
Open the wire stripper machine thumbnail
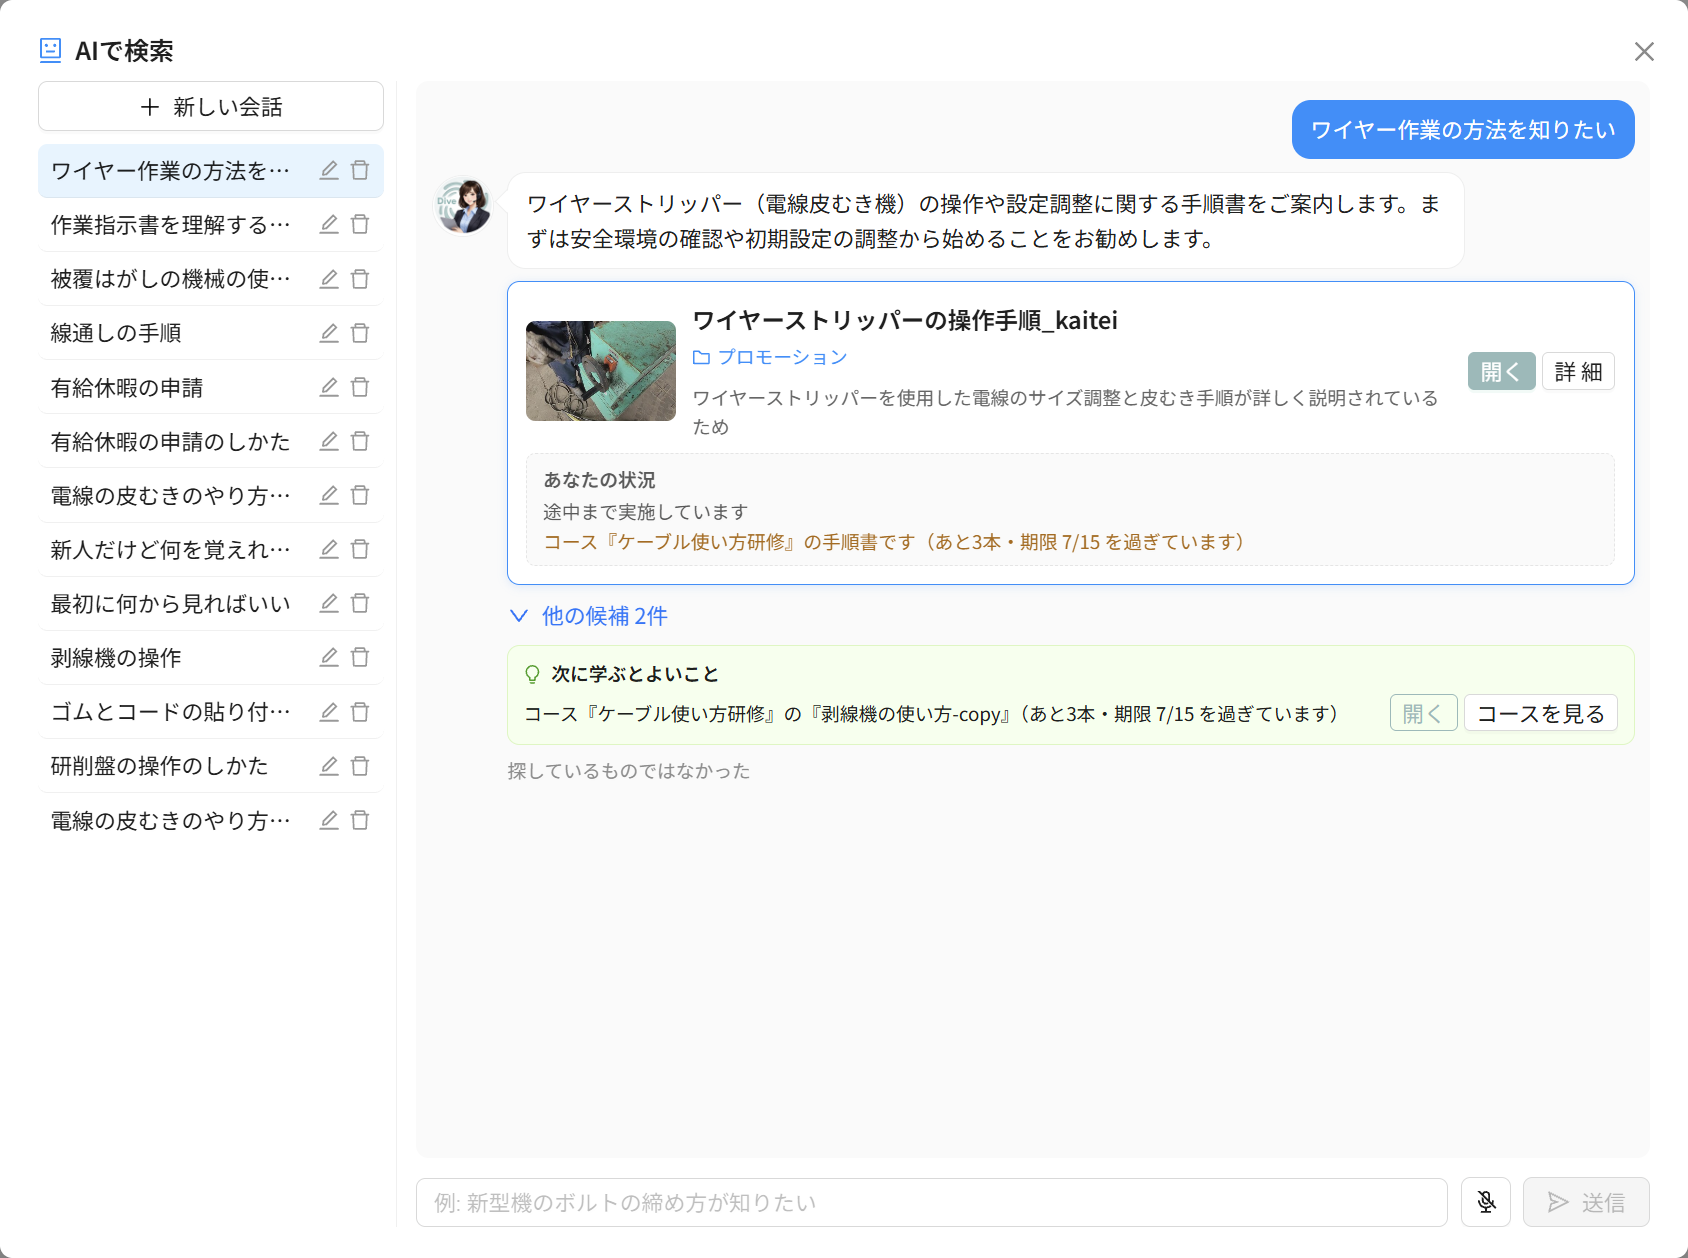pos(601,371)
